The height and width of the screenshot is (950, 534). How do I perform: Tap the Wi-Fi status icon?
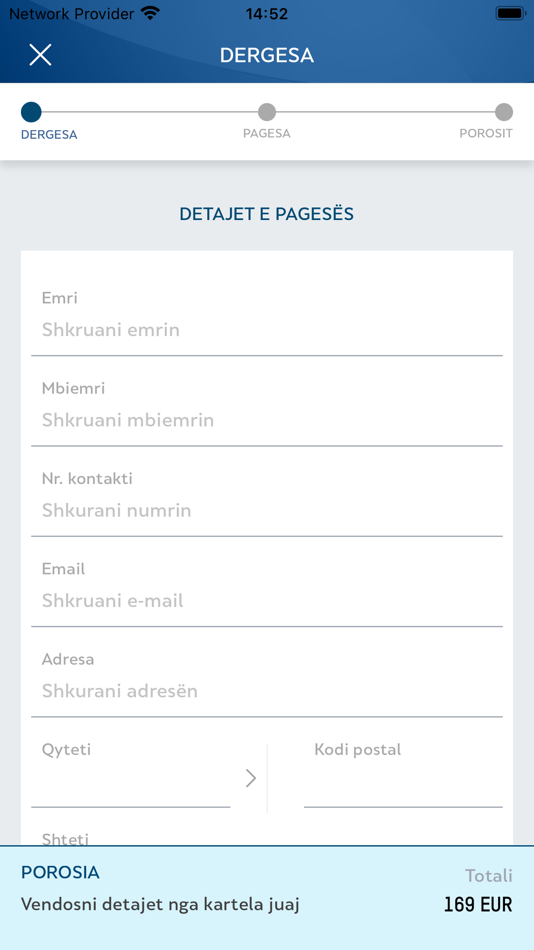pyautogui.click(x=150, y=13)
